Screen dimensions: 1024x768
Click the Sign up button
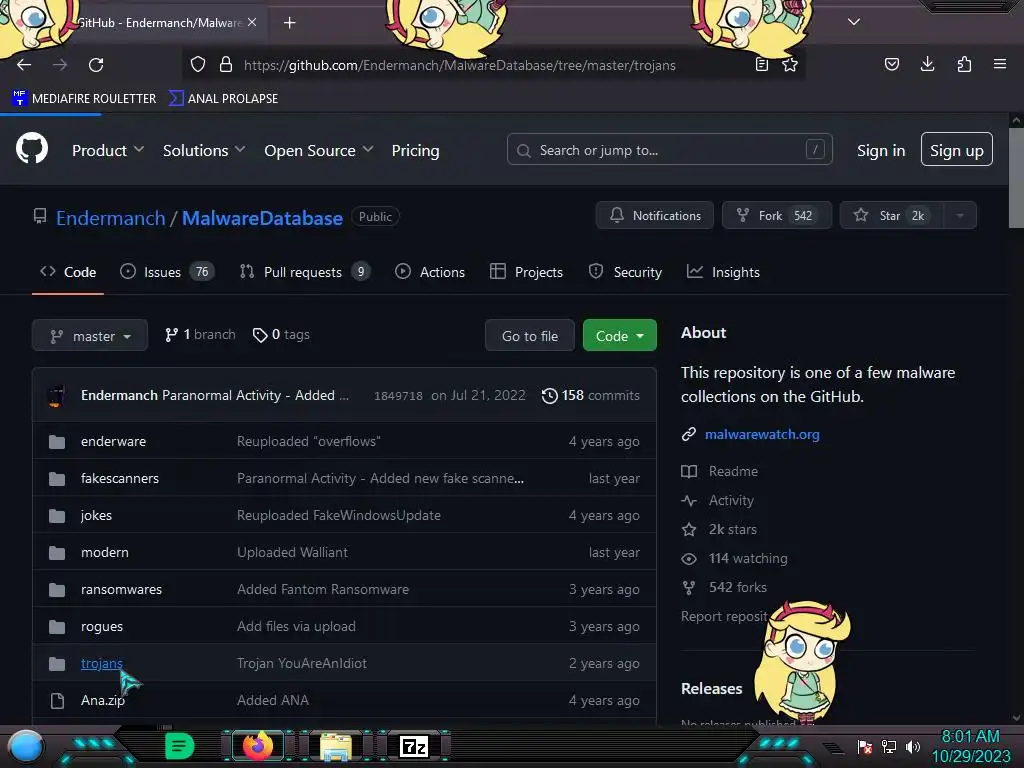point(957,150)
